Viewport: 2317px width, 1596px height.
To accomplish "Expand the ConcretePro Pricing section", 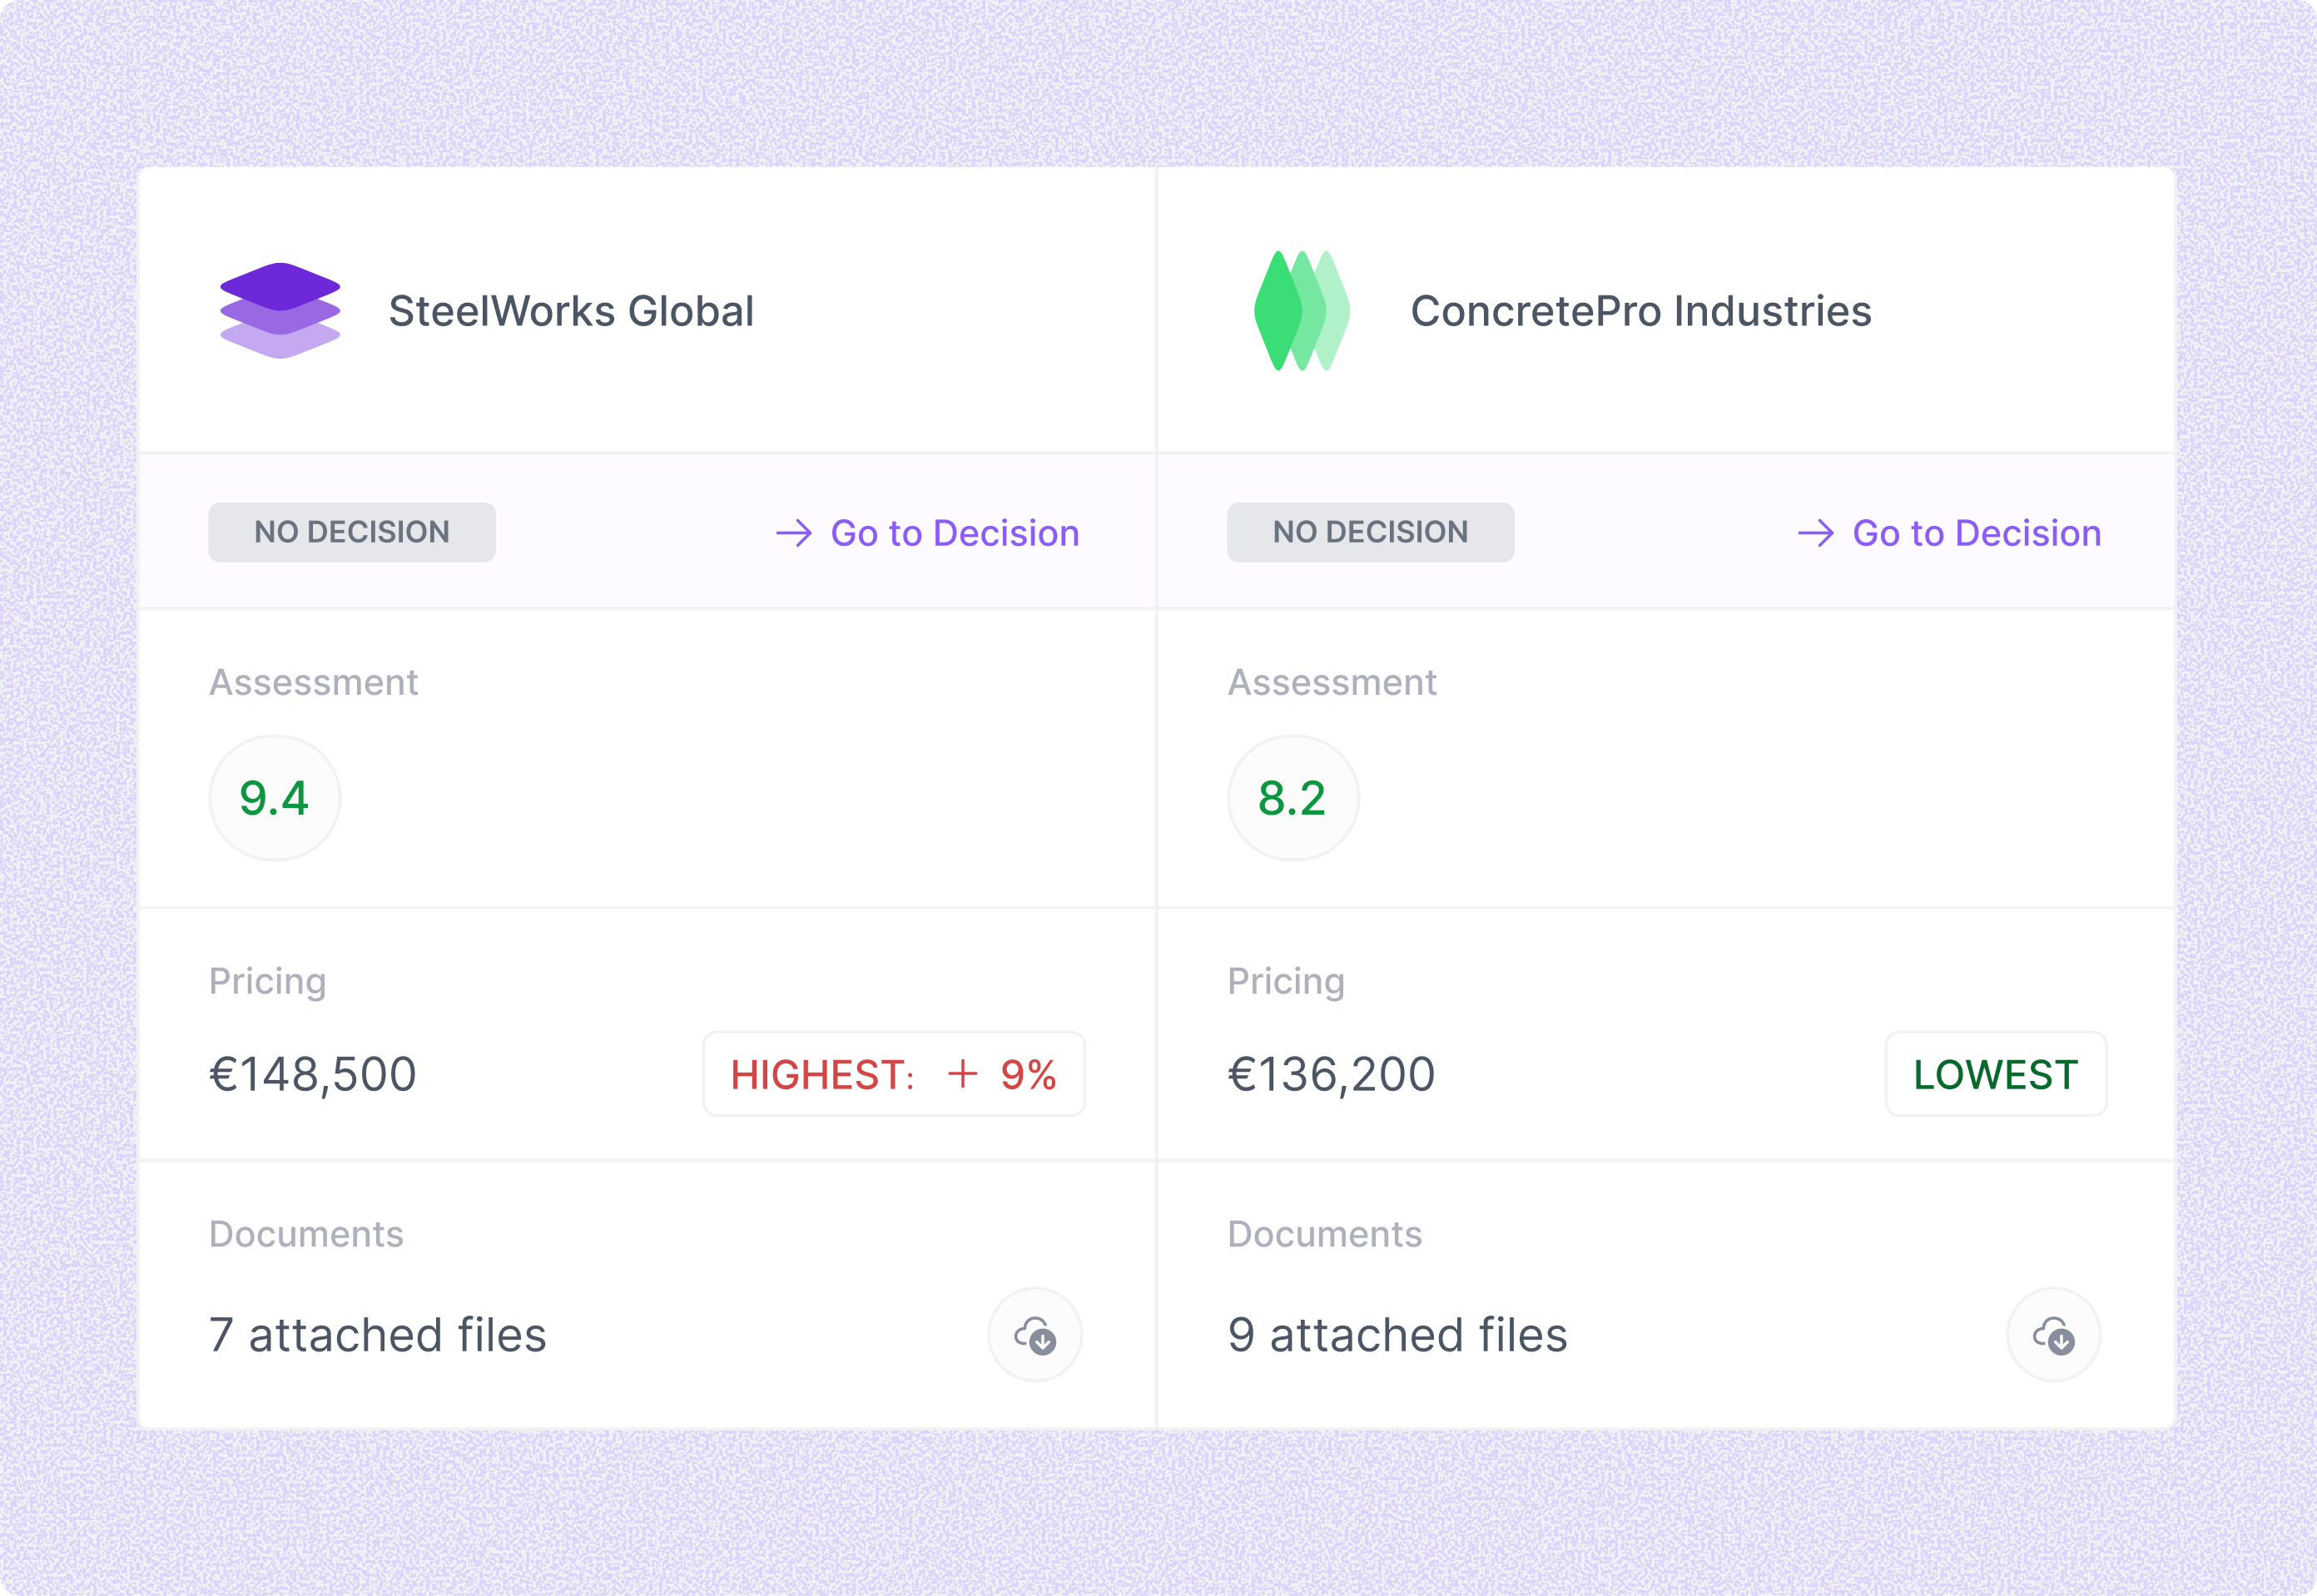I will pyautogui.click(x=1286, y=980).
